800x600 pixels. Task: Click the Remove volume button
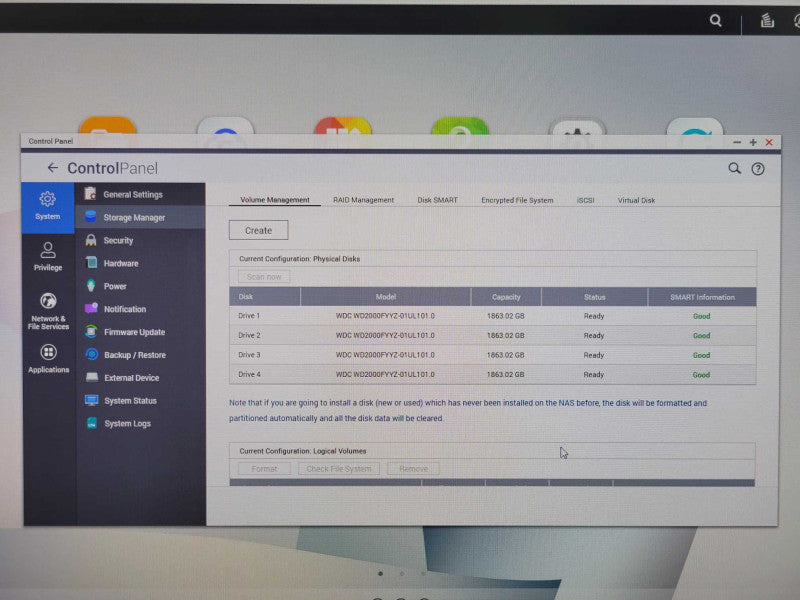click(413, 468)
